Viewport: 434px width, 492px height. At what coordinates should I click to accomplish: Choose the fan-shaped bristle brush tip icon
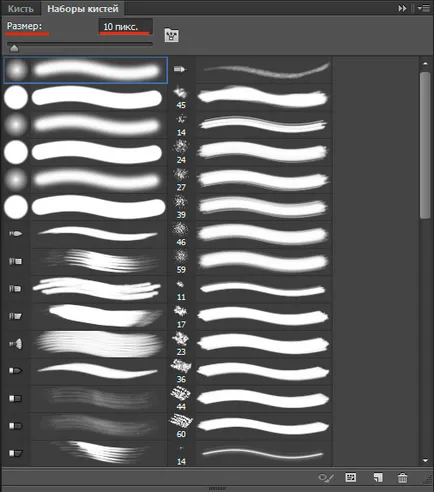tap(16, 343)
